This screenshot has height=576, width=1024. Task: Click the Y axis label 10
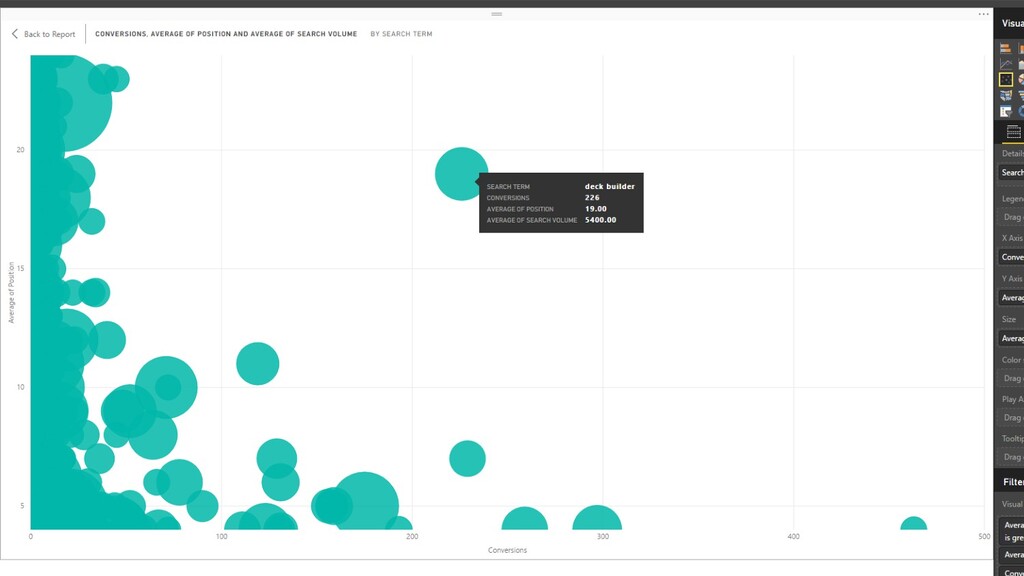[20, 387]
